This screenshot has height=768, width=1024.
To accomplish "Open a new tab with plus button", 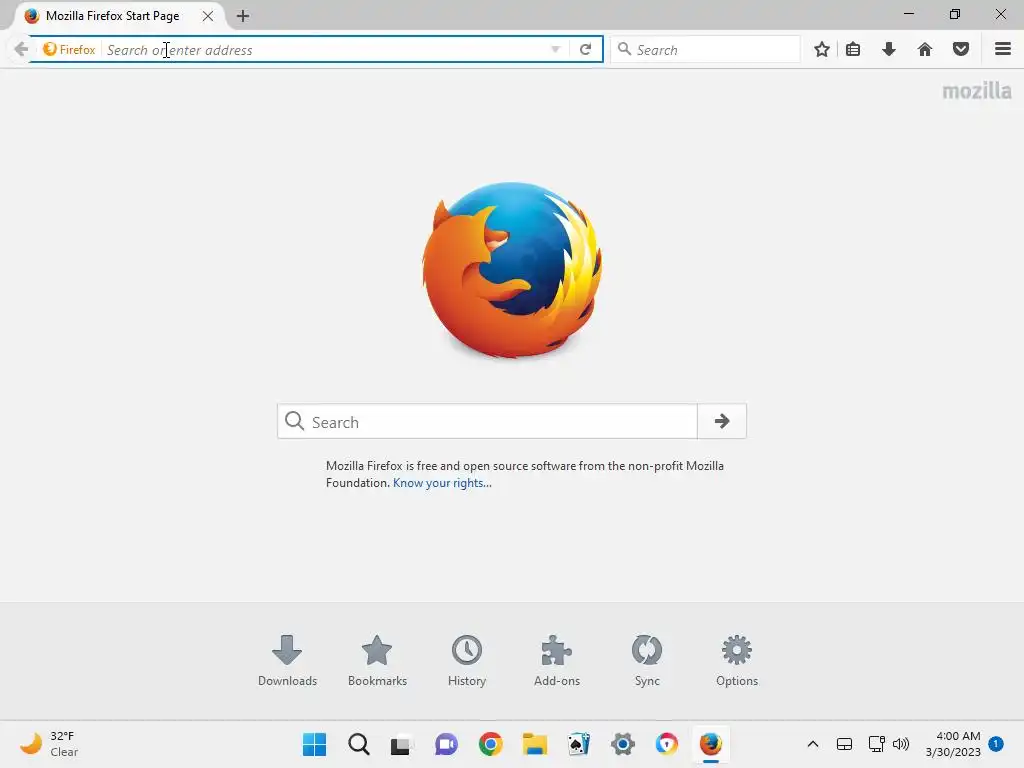I will pyautogui.click(x=243, y=16).
